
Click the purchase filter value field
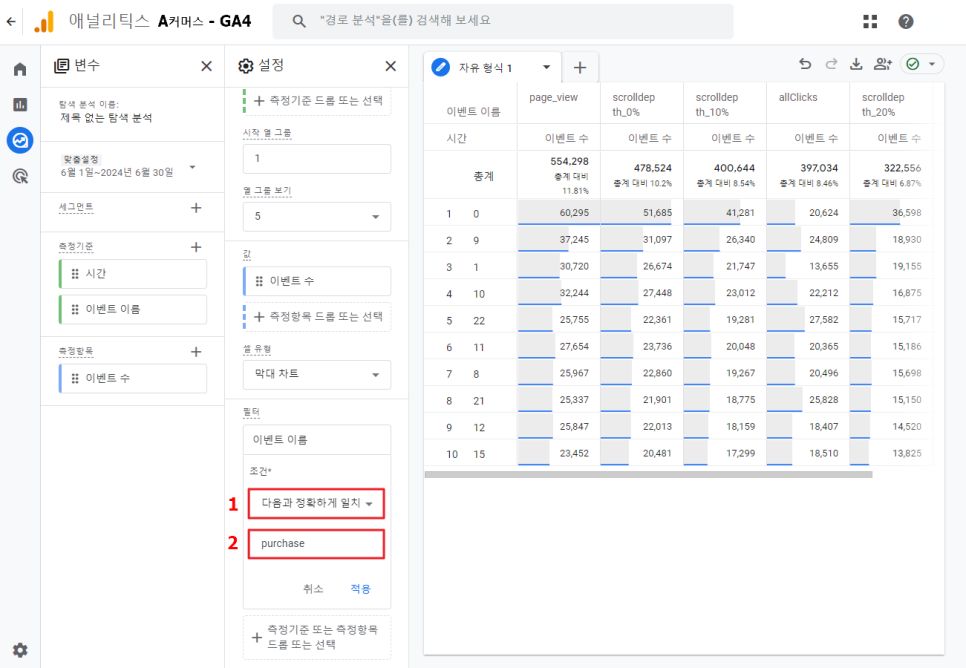[317, 544]
